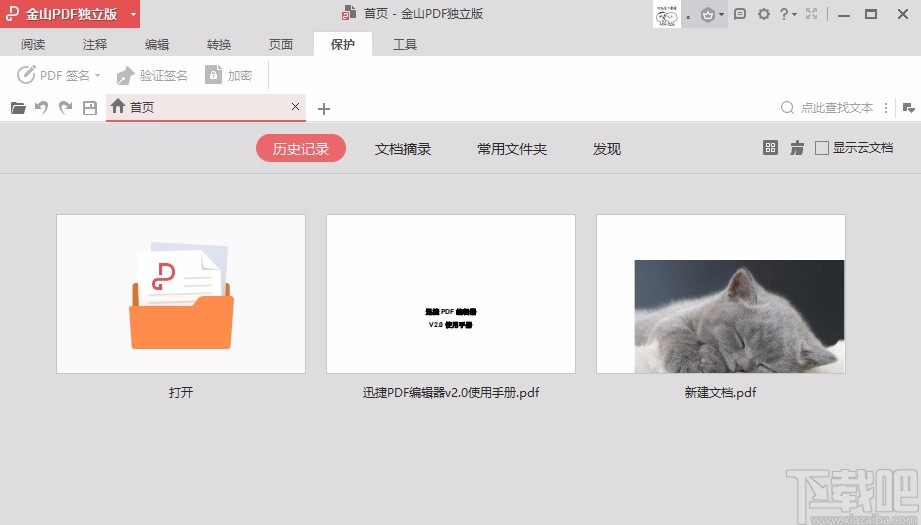
Task: Switch to the 转换 ribbon tab
Action: [219, 44]
